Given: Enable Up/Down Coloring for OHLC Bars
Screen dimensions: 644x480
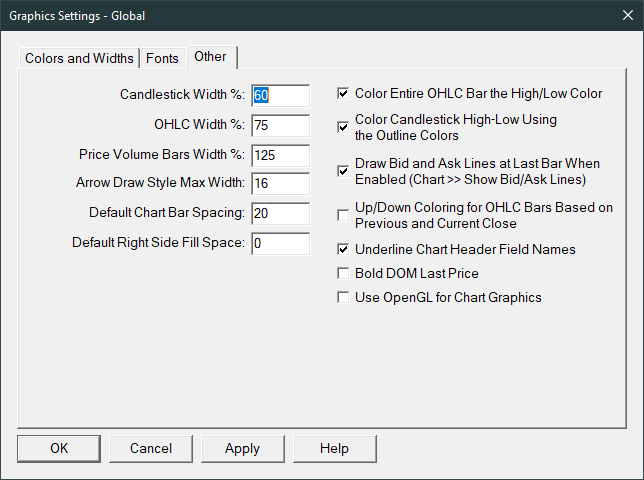Looking at the screenshot, I should pos(344,216).
